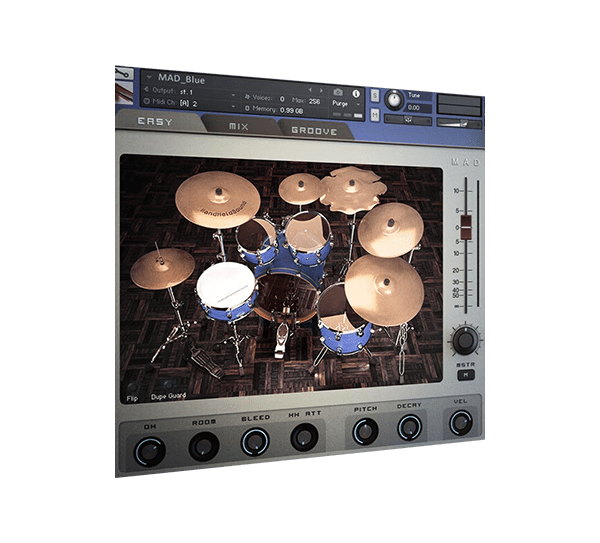Toggle the Flip switch
This screenshot has height=543, width=600.
click(132, 387)
